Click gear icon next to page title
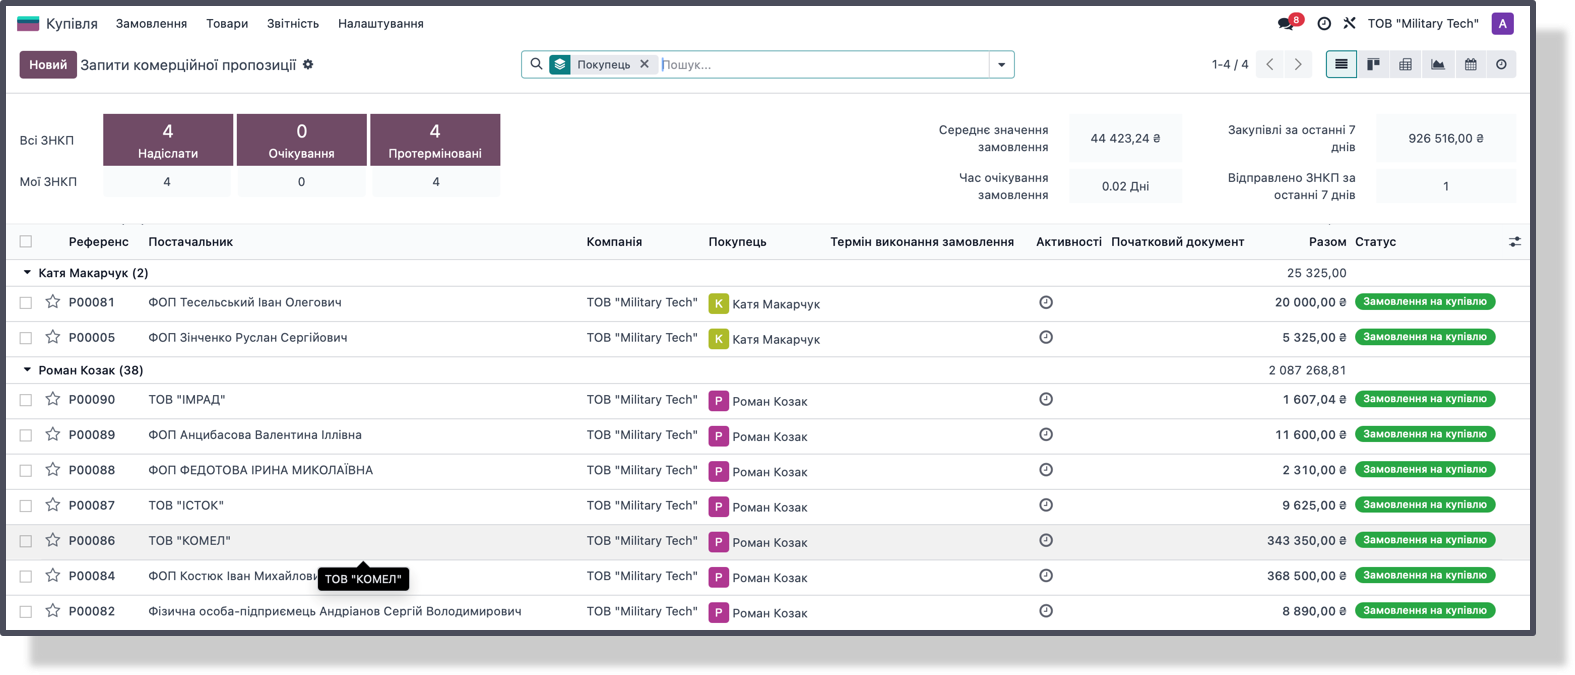Viewport: 1575px width, 675px height. click(x=308, y=64)
